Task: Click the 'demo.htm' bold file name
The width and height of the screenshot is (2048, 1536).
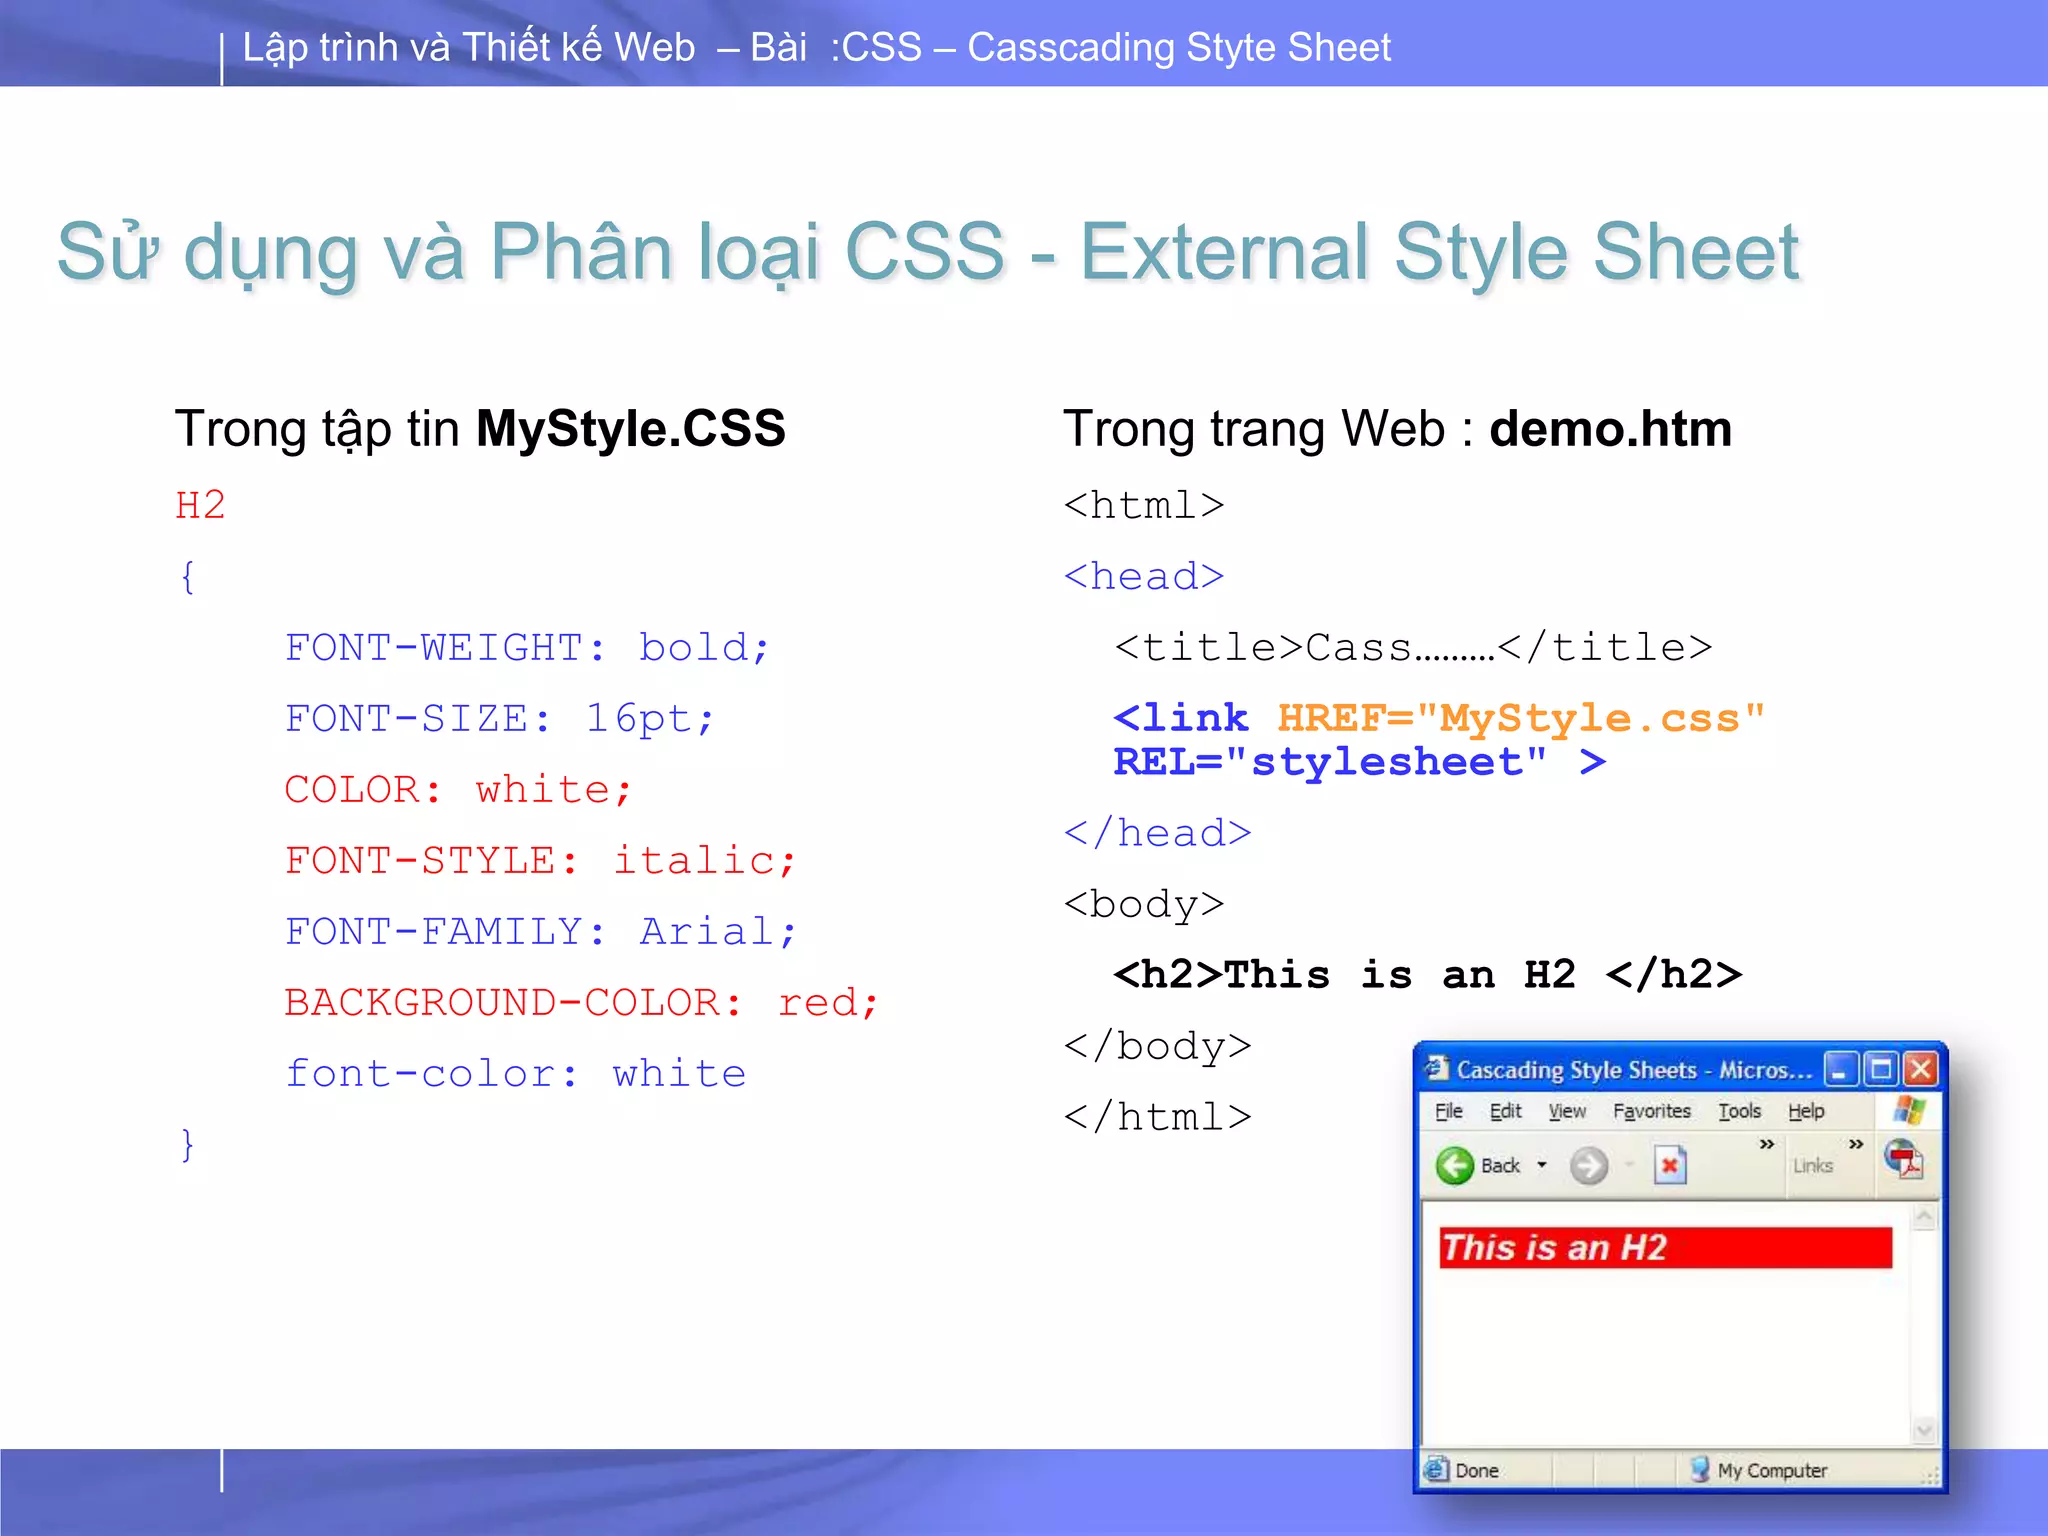Action: click(x=1610, y=429)
